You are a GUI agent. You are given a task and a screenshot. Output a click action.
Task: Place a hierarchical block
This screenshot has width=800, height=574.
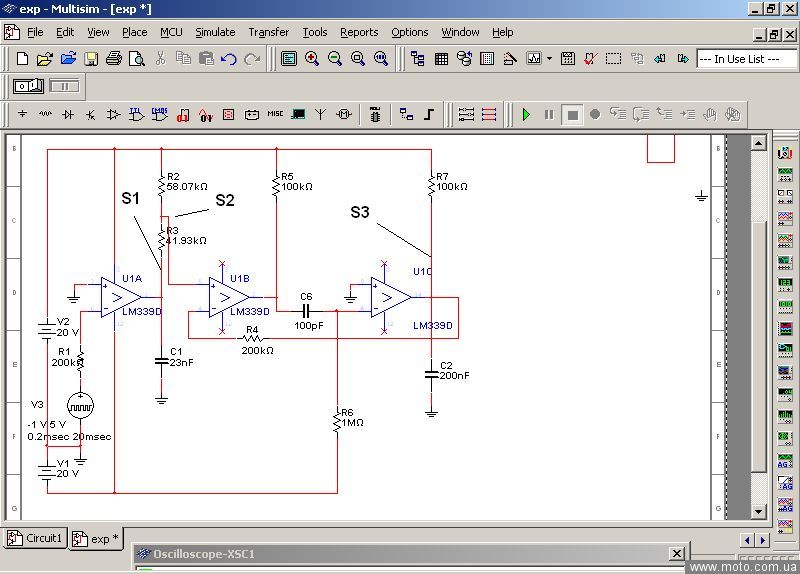406,114
